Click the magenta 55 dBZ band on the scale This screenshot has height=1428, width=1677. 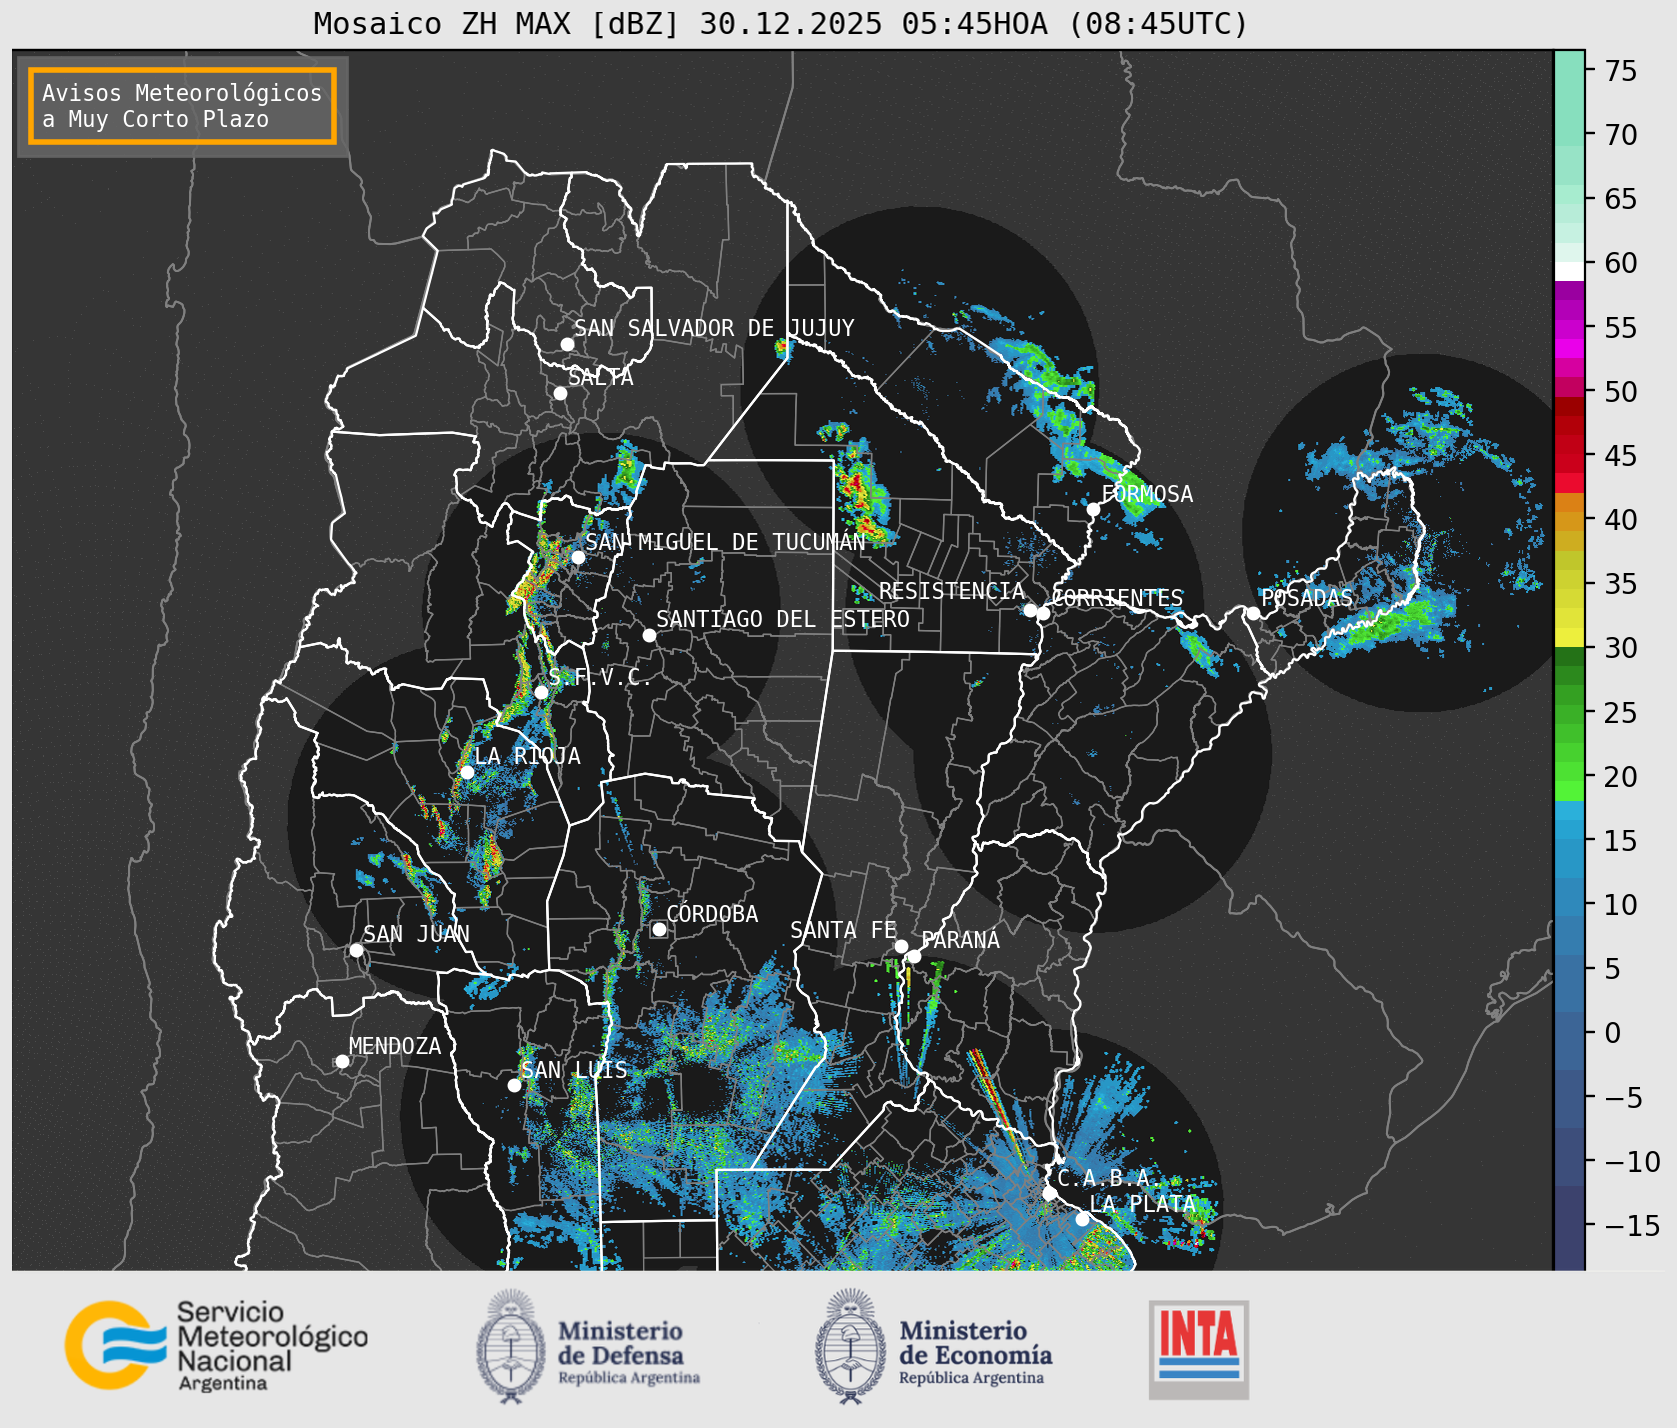[x=1569, y=329]
